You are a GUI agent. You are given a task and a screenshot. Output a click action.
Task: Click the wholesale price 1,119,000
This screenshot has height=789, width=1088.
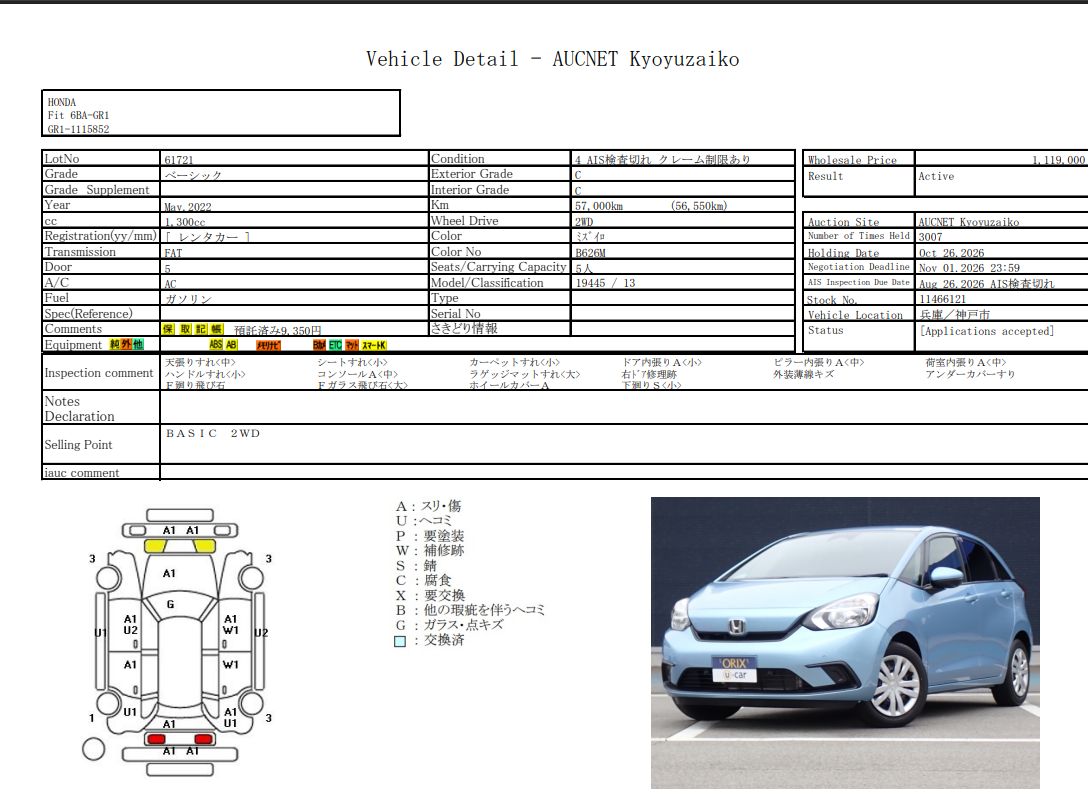click(1058, 160)
